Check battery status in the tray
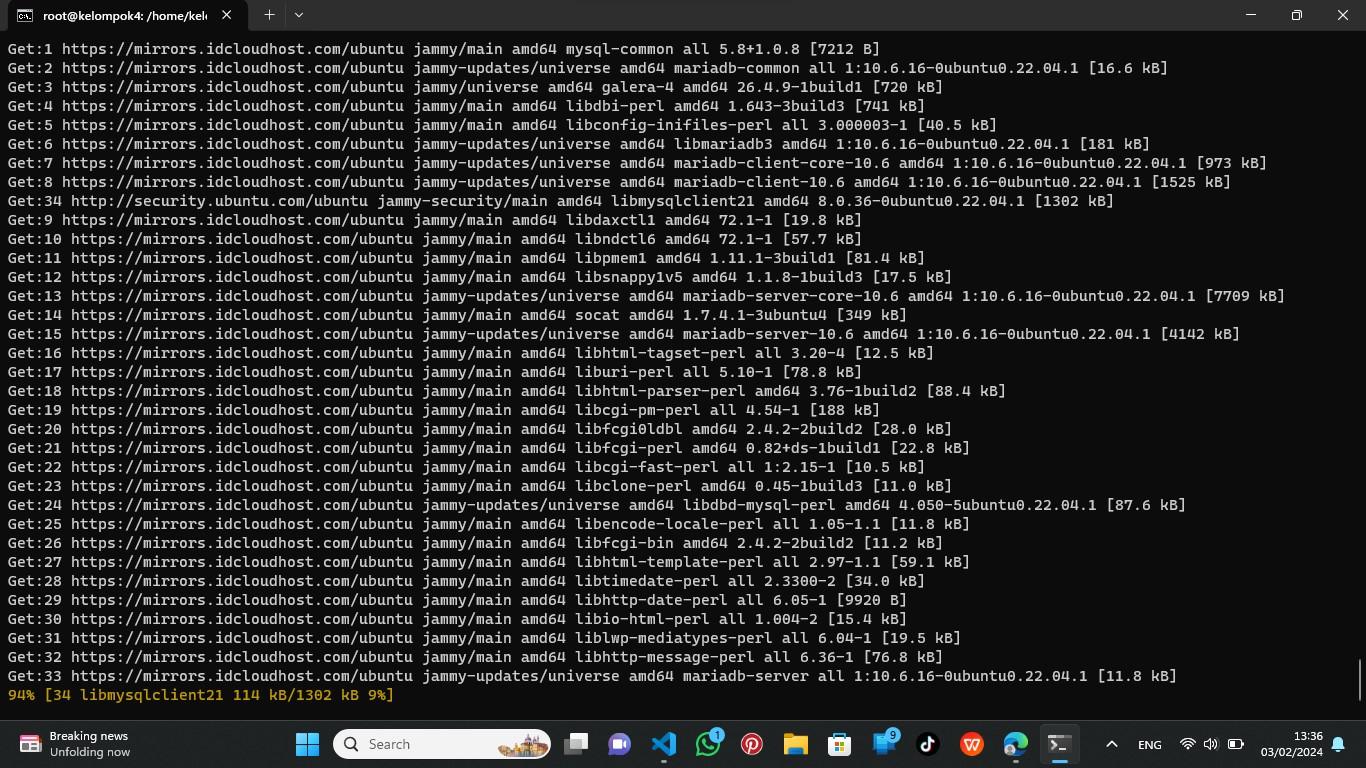This screenshot has height=768, width=1366. click(1236, 744)
